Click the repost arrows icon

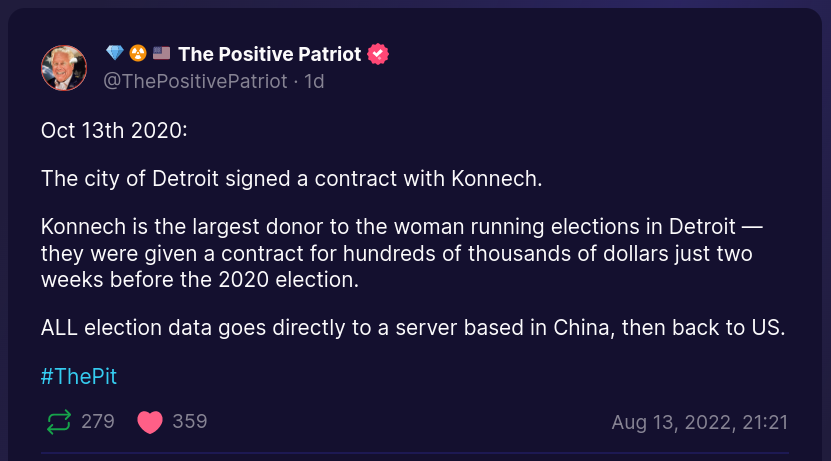[59, 422]
